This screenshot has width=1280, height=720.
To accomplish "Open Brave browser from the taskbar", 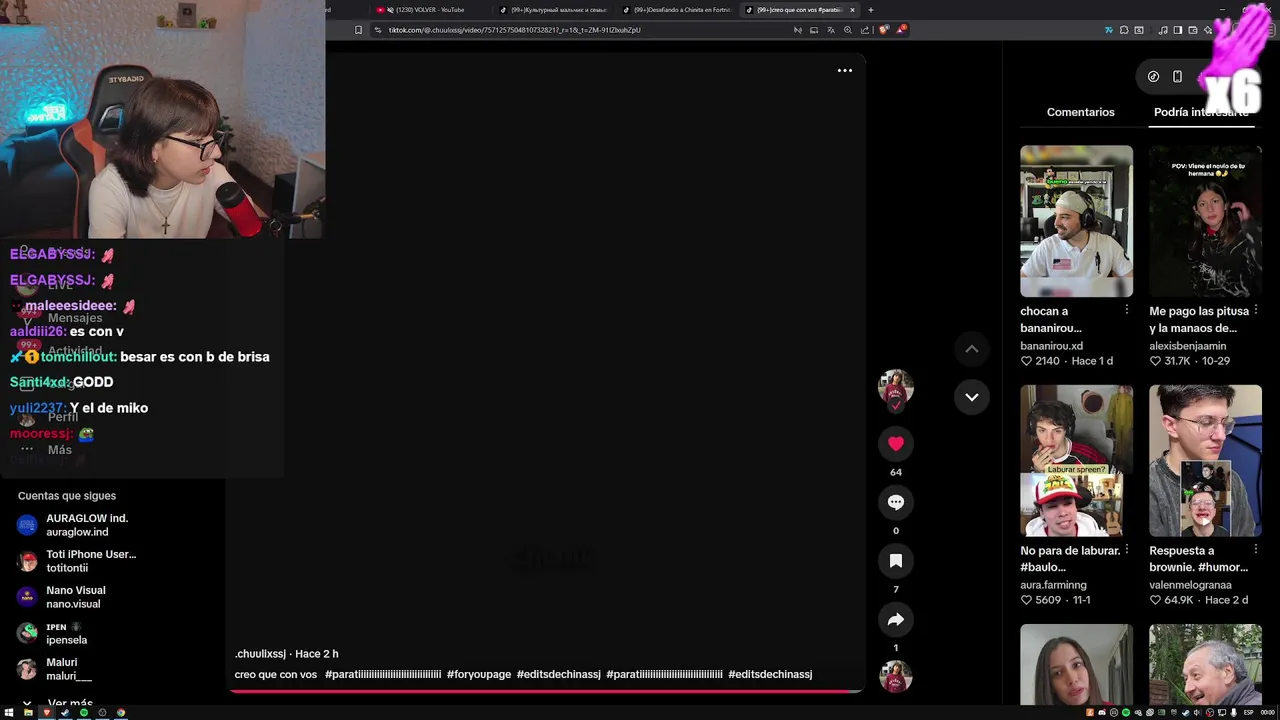I will click(x=46, y=713).
